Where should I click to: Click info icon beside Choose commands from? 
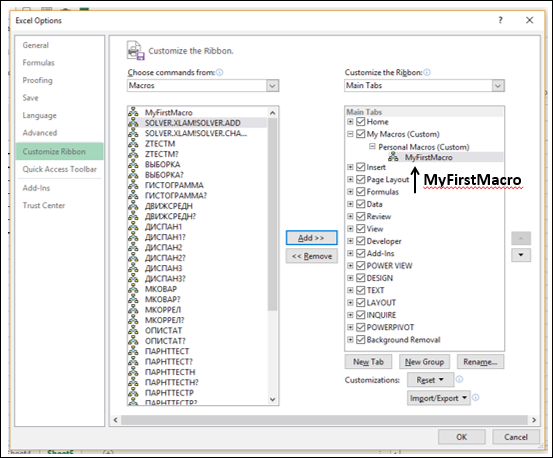[x=219, y=72]
